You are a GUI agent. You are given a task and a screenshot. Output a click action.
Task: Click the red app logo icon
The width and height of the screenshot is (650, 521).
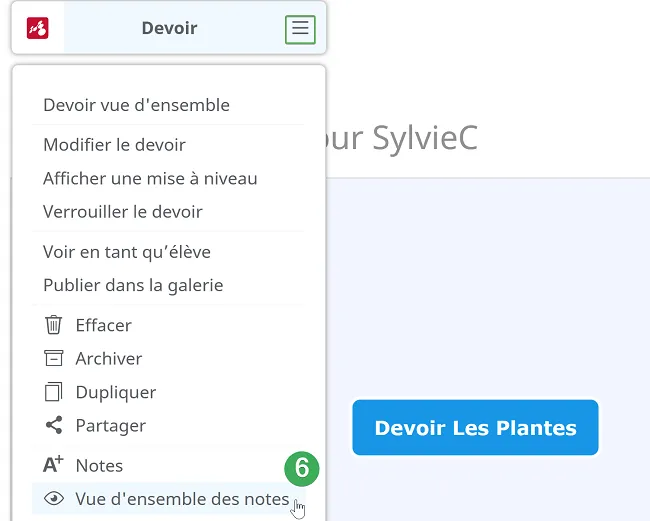[x=38, y=28]
